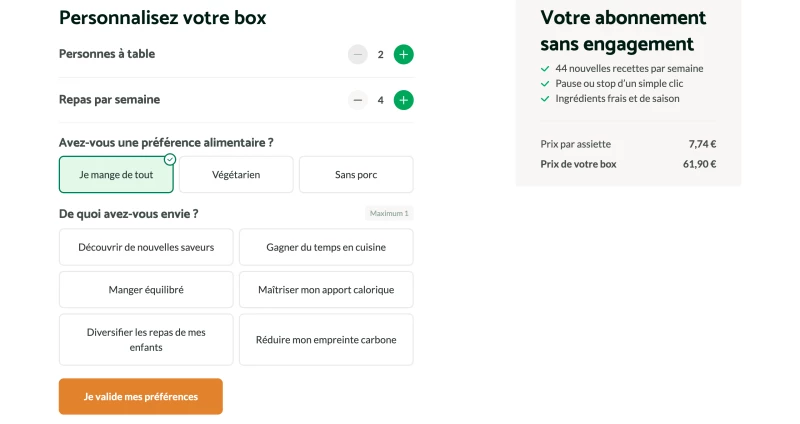Image resolution: width=800 pixels, height=424 pixels.
Task: Click Je valide mes préférences button
Action: pyautogui.click(x=141, y=396)
